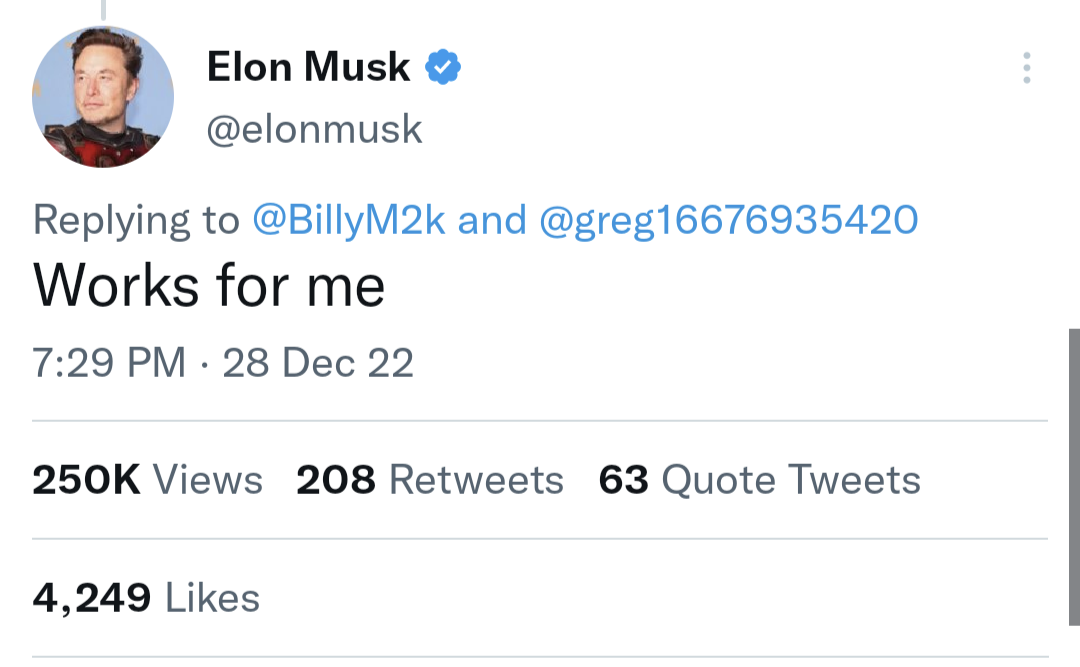This screenshot has height=667, width=1080.
Task: Open the three-dot more options menu
Action: click(x=1026, y=68)
